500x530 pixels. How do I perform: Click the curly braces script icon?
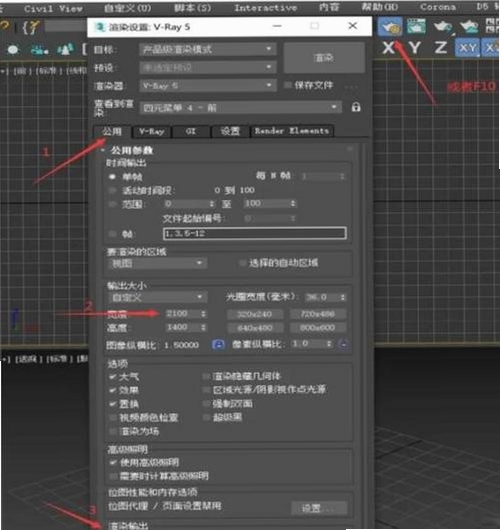tap(31, 27)
